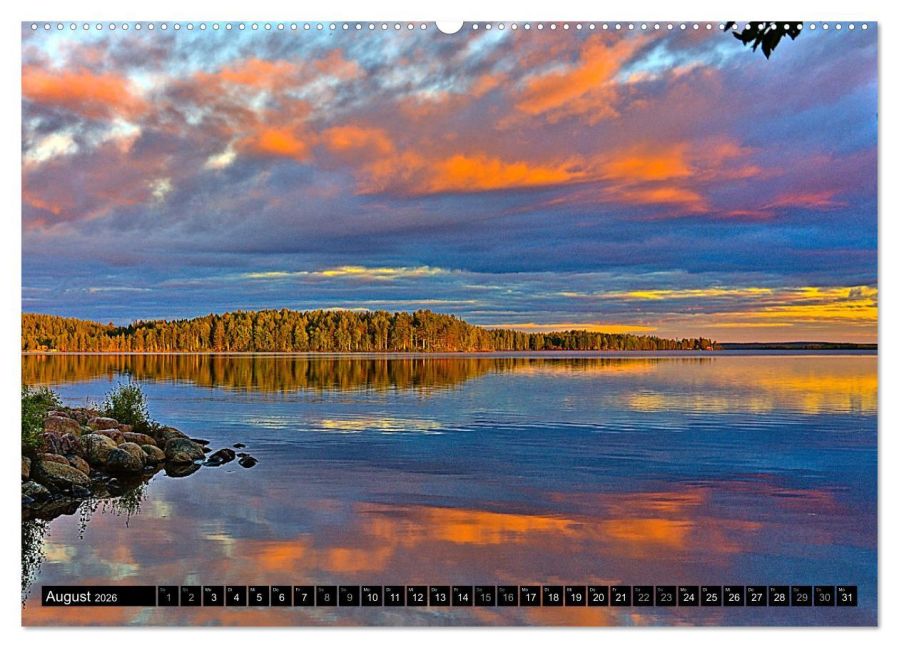Choose day 23 in the date row

pyautogui.click(x=666, y=597)
